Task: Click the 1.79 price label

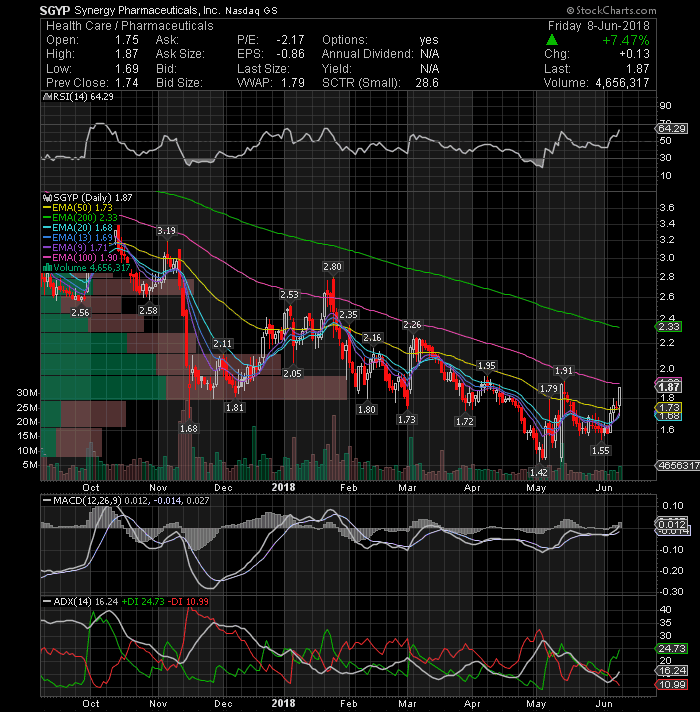Action: coord(548,389)
